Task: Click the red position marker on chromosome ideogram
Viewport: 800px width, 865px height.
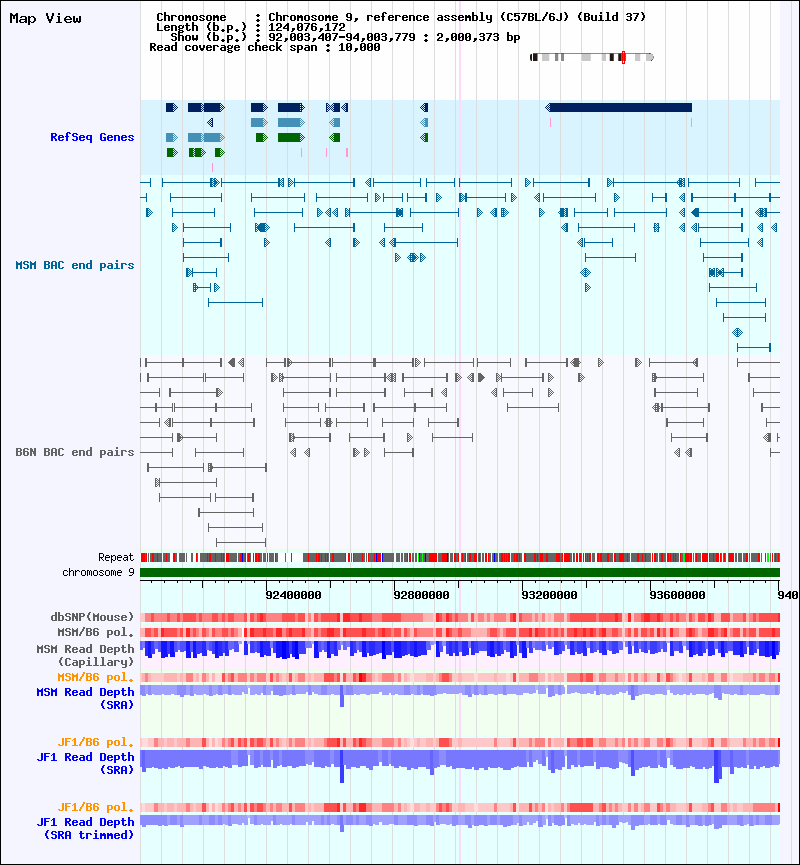Action: [x=623, y=57]
